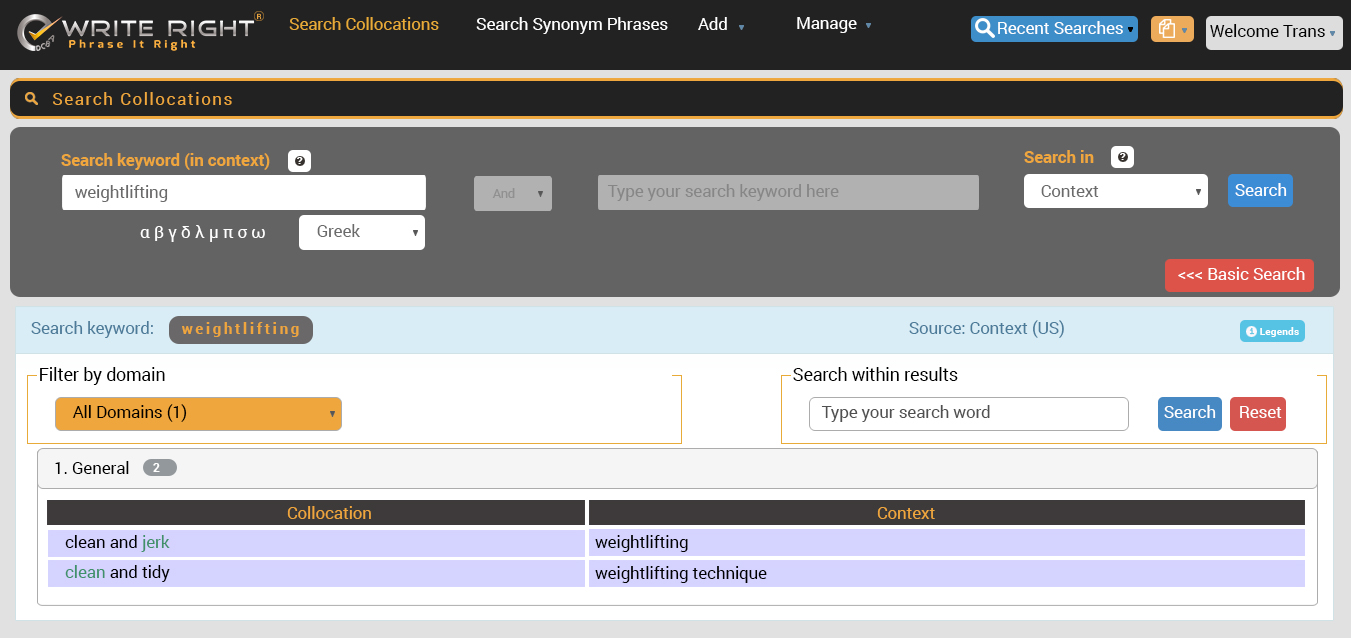
Task: Click help icon beside Search keyword label
Action: point(299,161)
